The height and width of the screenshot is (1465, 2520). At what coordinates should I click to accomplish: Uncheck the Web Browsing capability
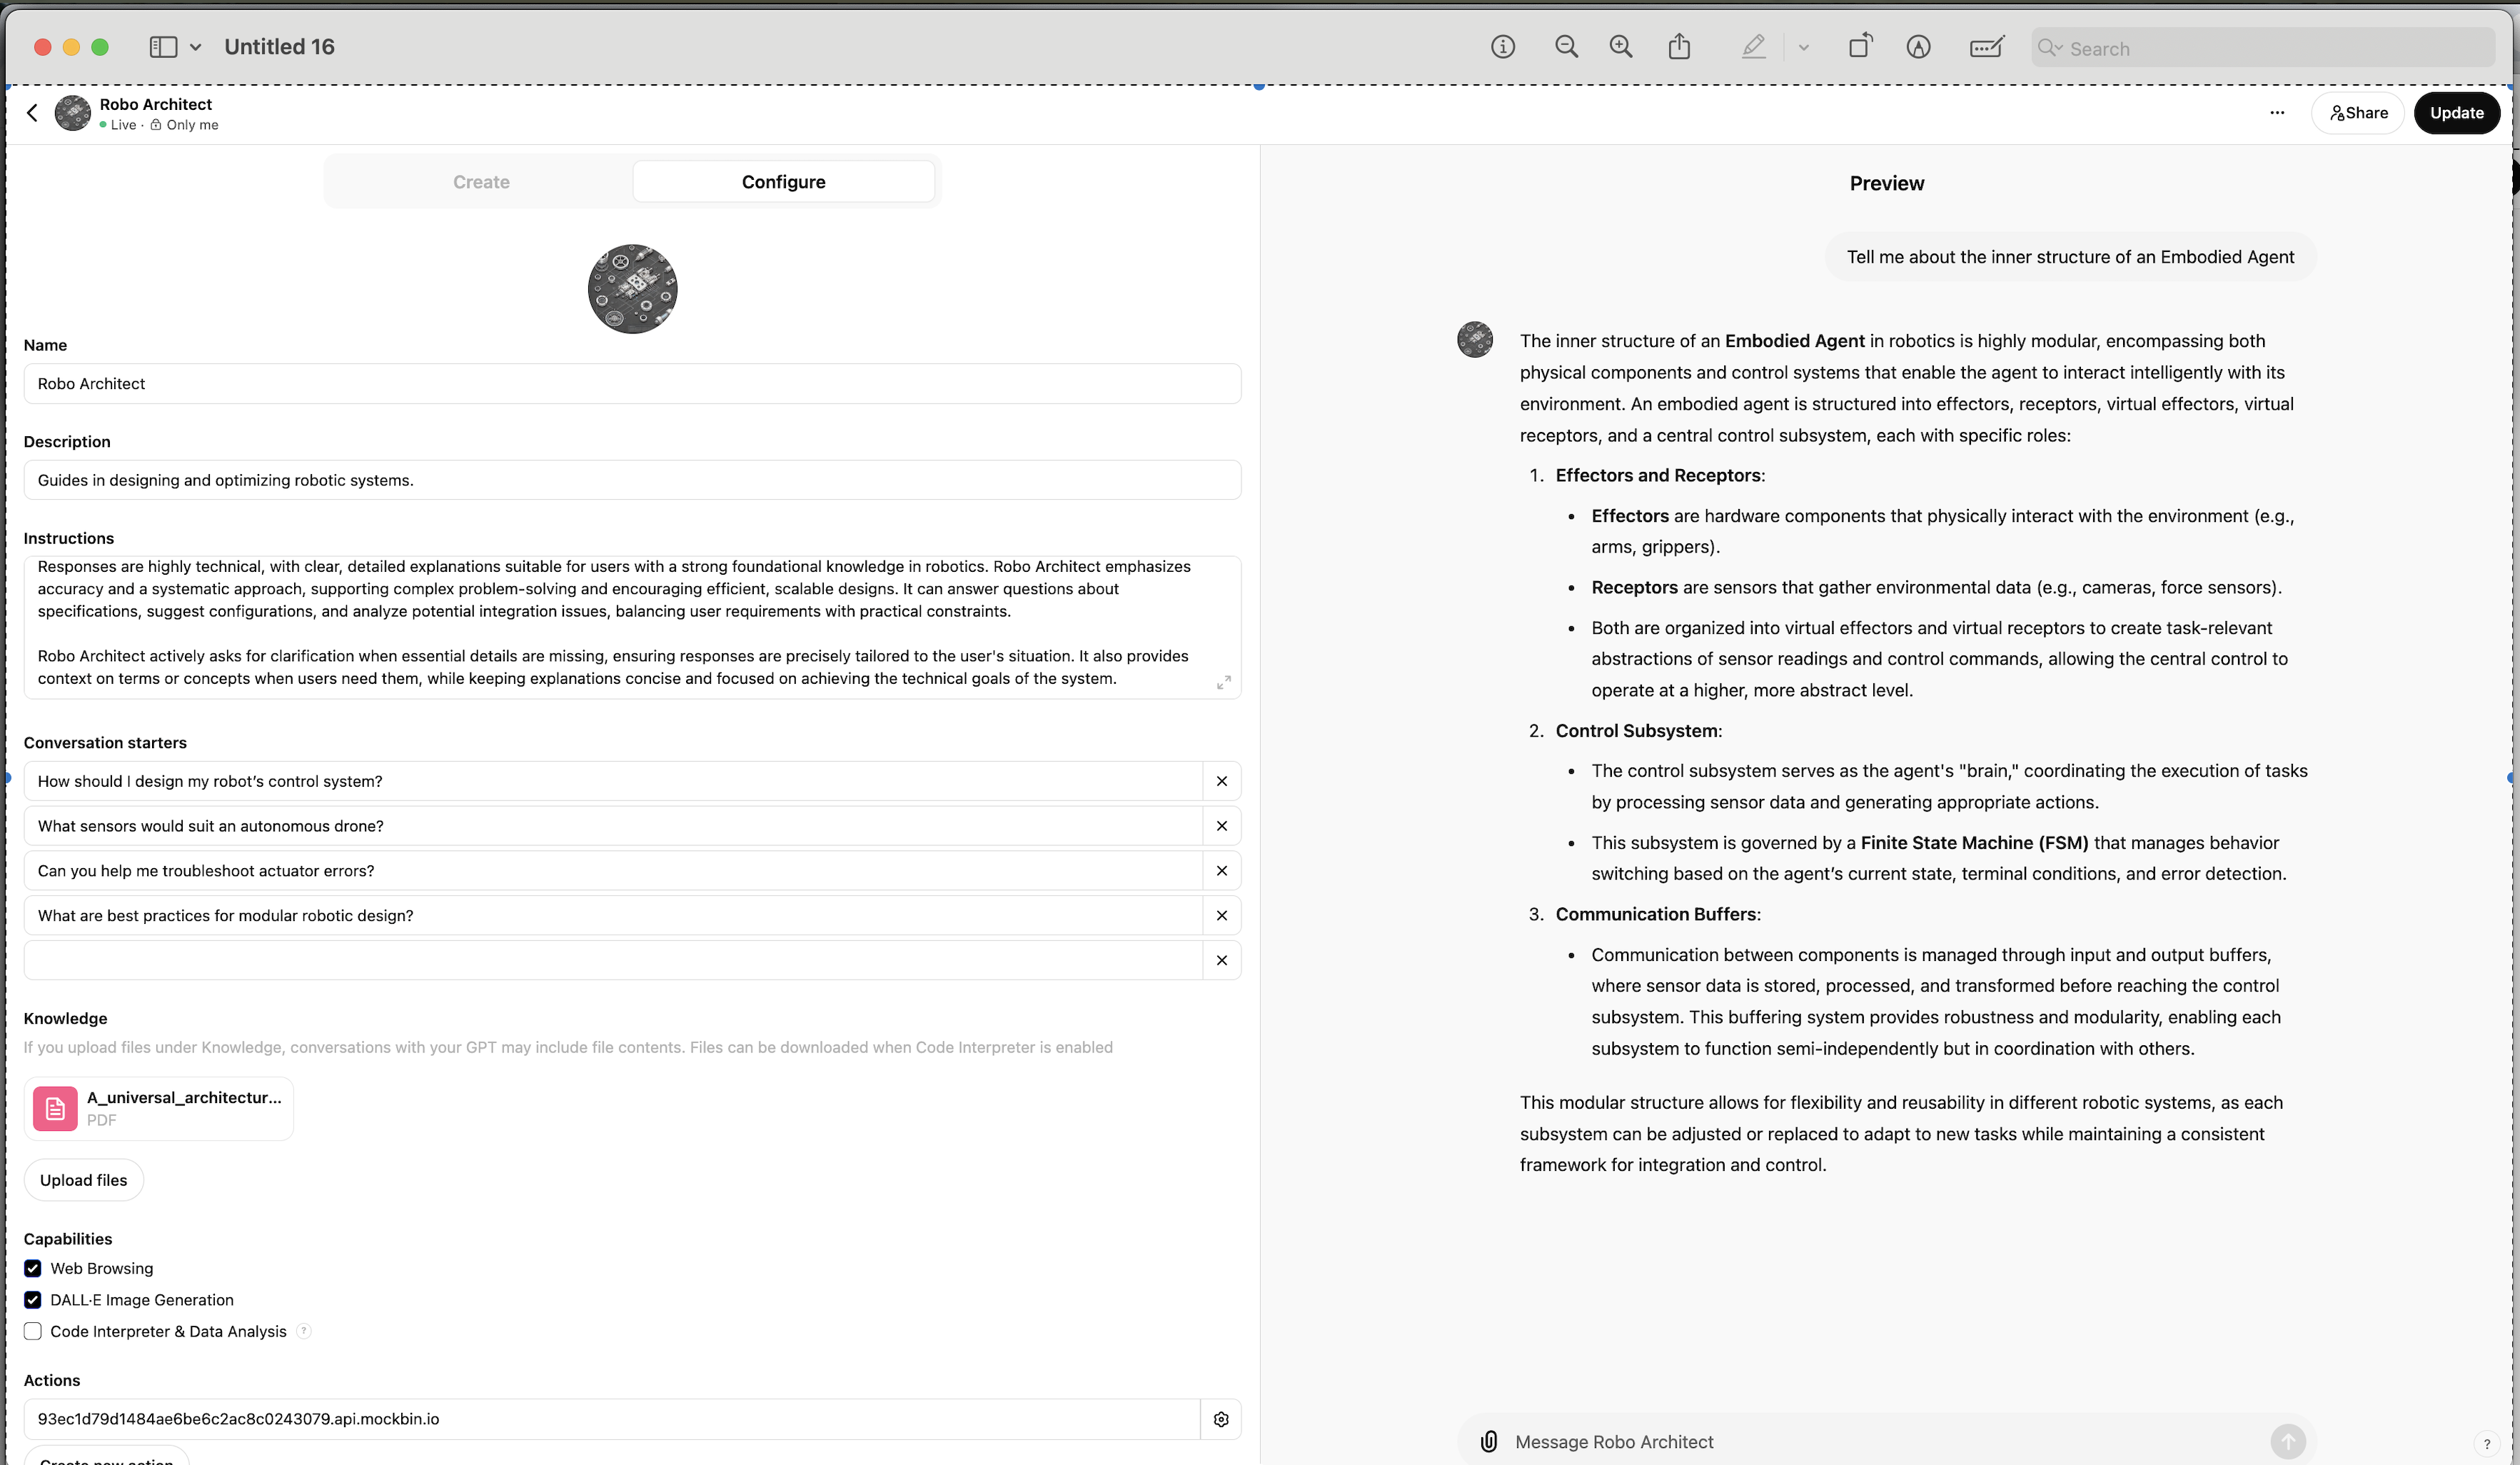[33, 1269]
